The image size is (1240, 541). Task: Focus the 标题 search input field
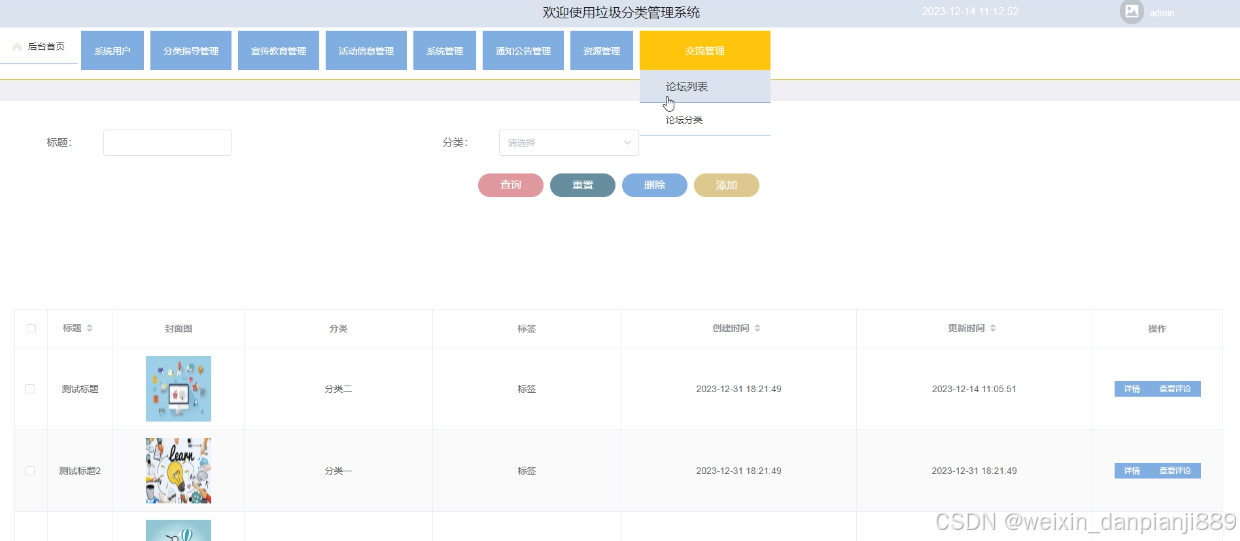click(x=167, y=143)
